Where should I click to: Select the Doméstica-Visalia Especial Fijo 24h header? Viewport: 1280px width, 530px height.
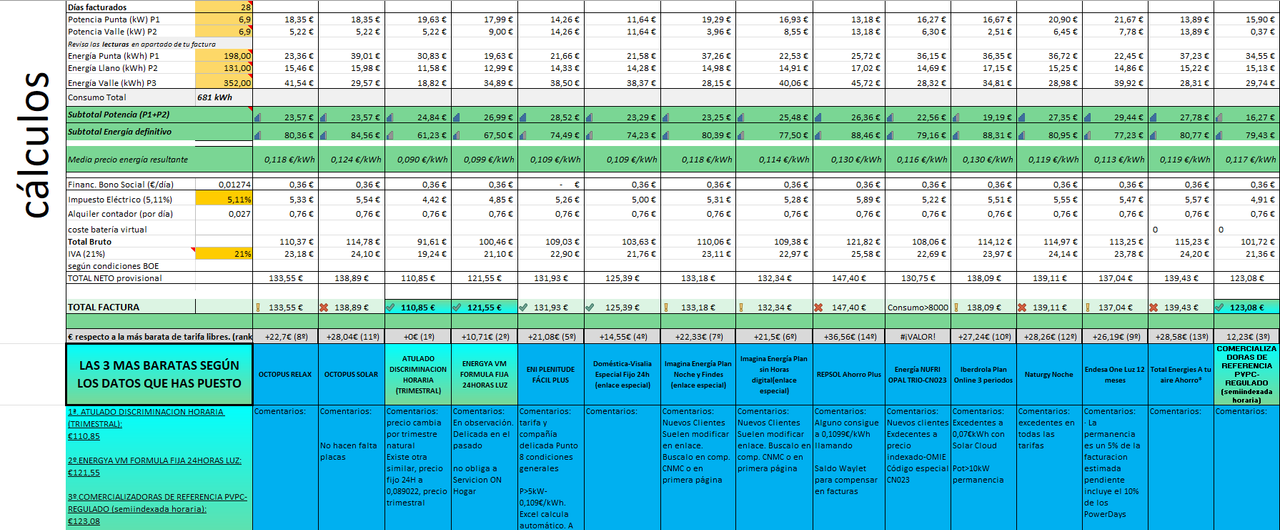[x=622, y=375]
